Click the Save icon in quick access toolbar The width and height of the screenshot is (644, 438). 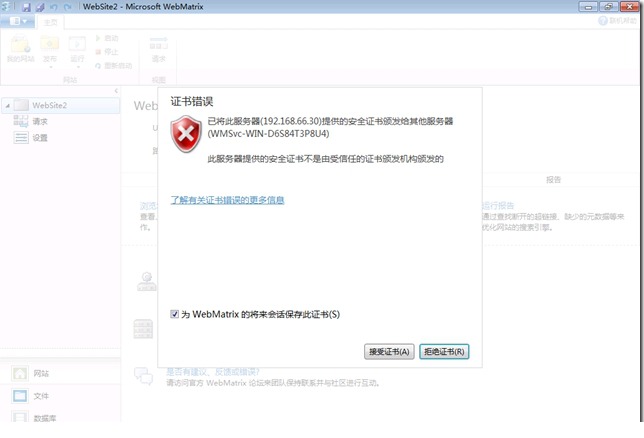point(26,7)
